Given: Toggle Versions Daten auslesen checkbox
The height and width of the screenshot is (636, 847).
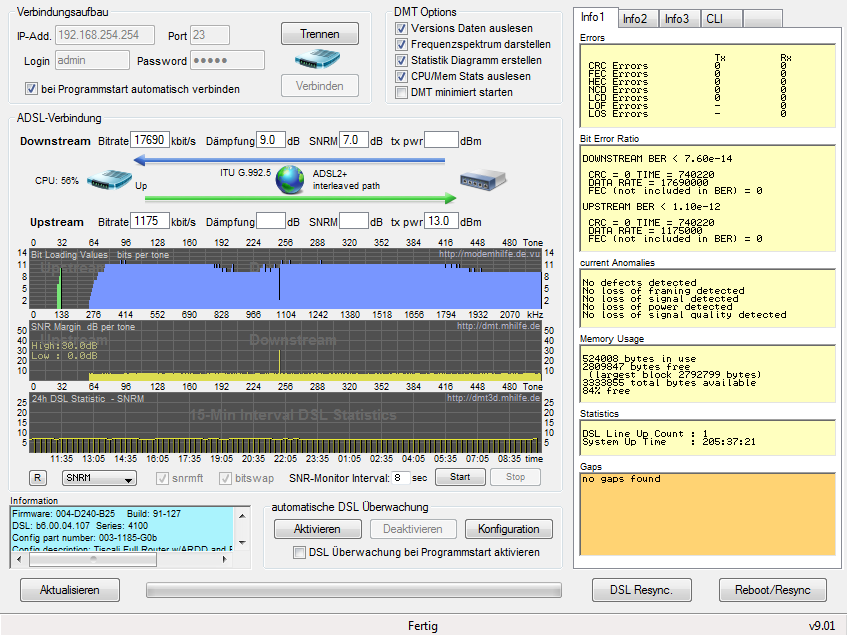Looking at the screenshot, I should click(x=401, y=28).
